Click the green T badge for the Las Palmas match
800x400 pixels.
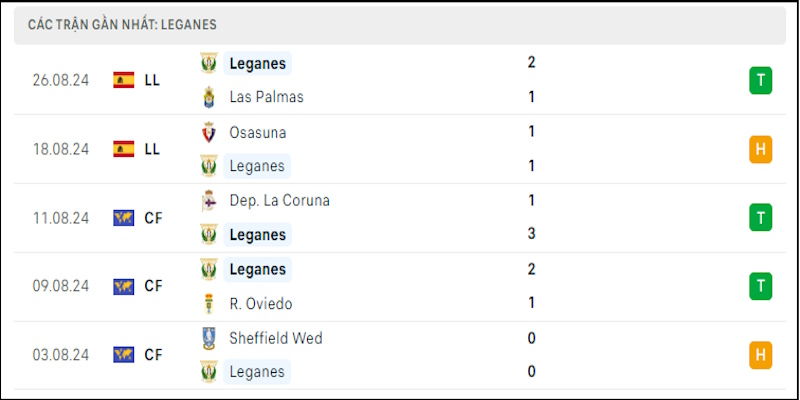pos(760,81)
